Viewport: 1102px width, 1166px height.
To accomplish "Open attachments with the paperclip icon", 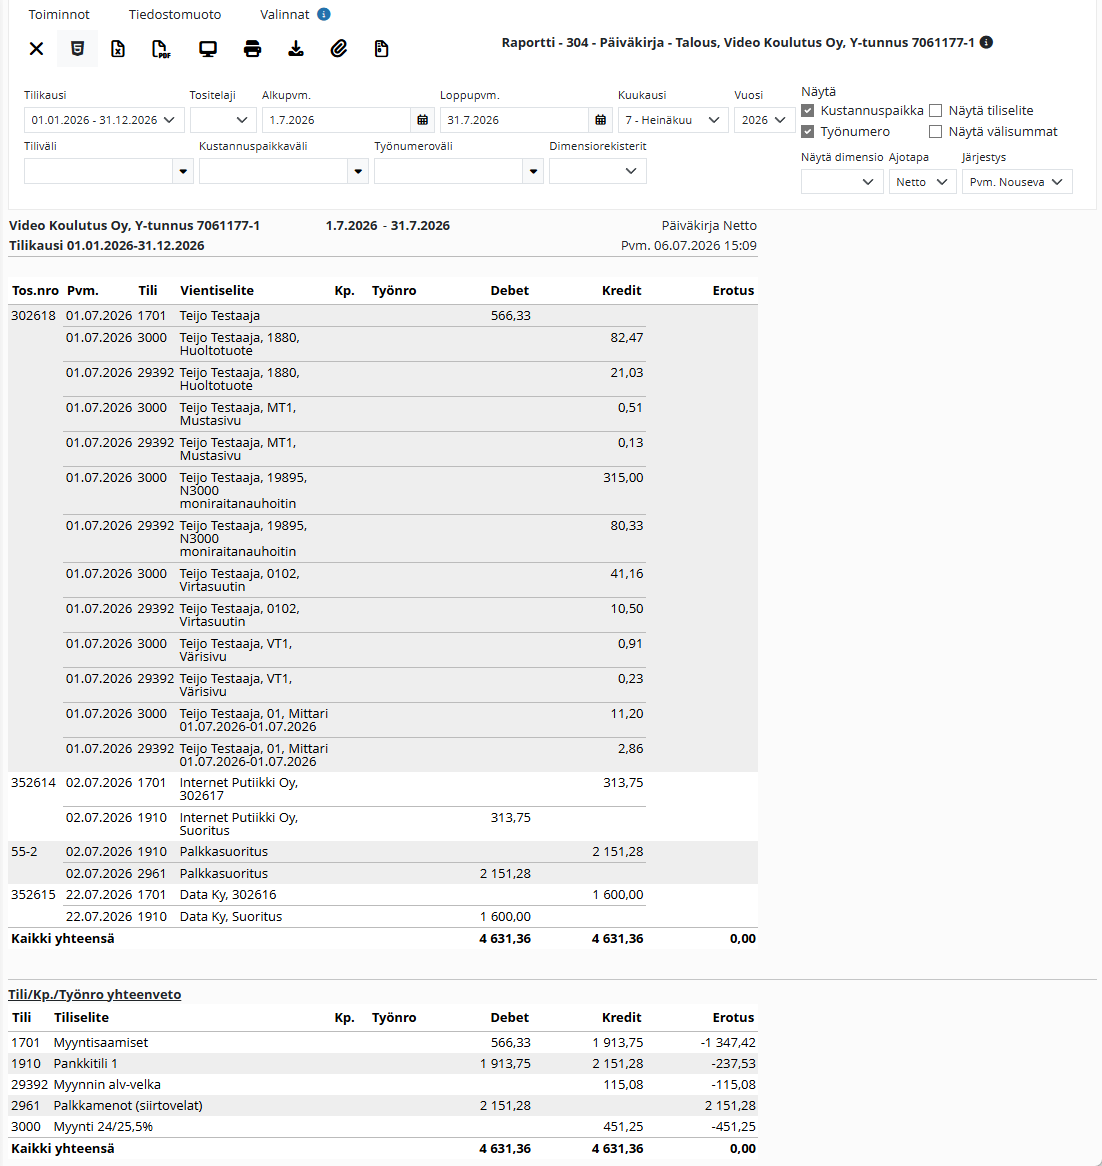I will pyautogui.click(x=339, y=49).
